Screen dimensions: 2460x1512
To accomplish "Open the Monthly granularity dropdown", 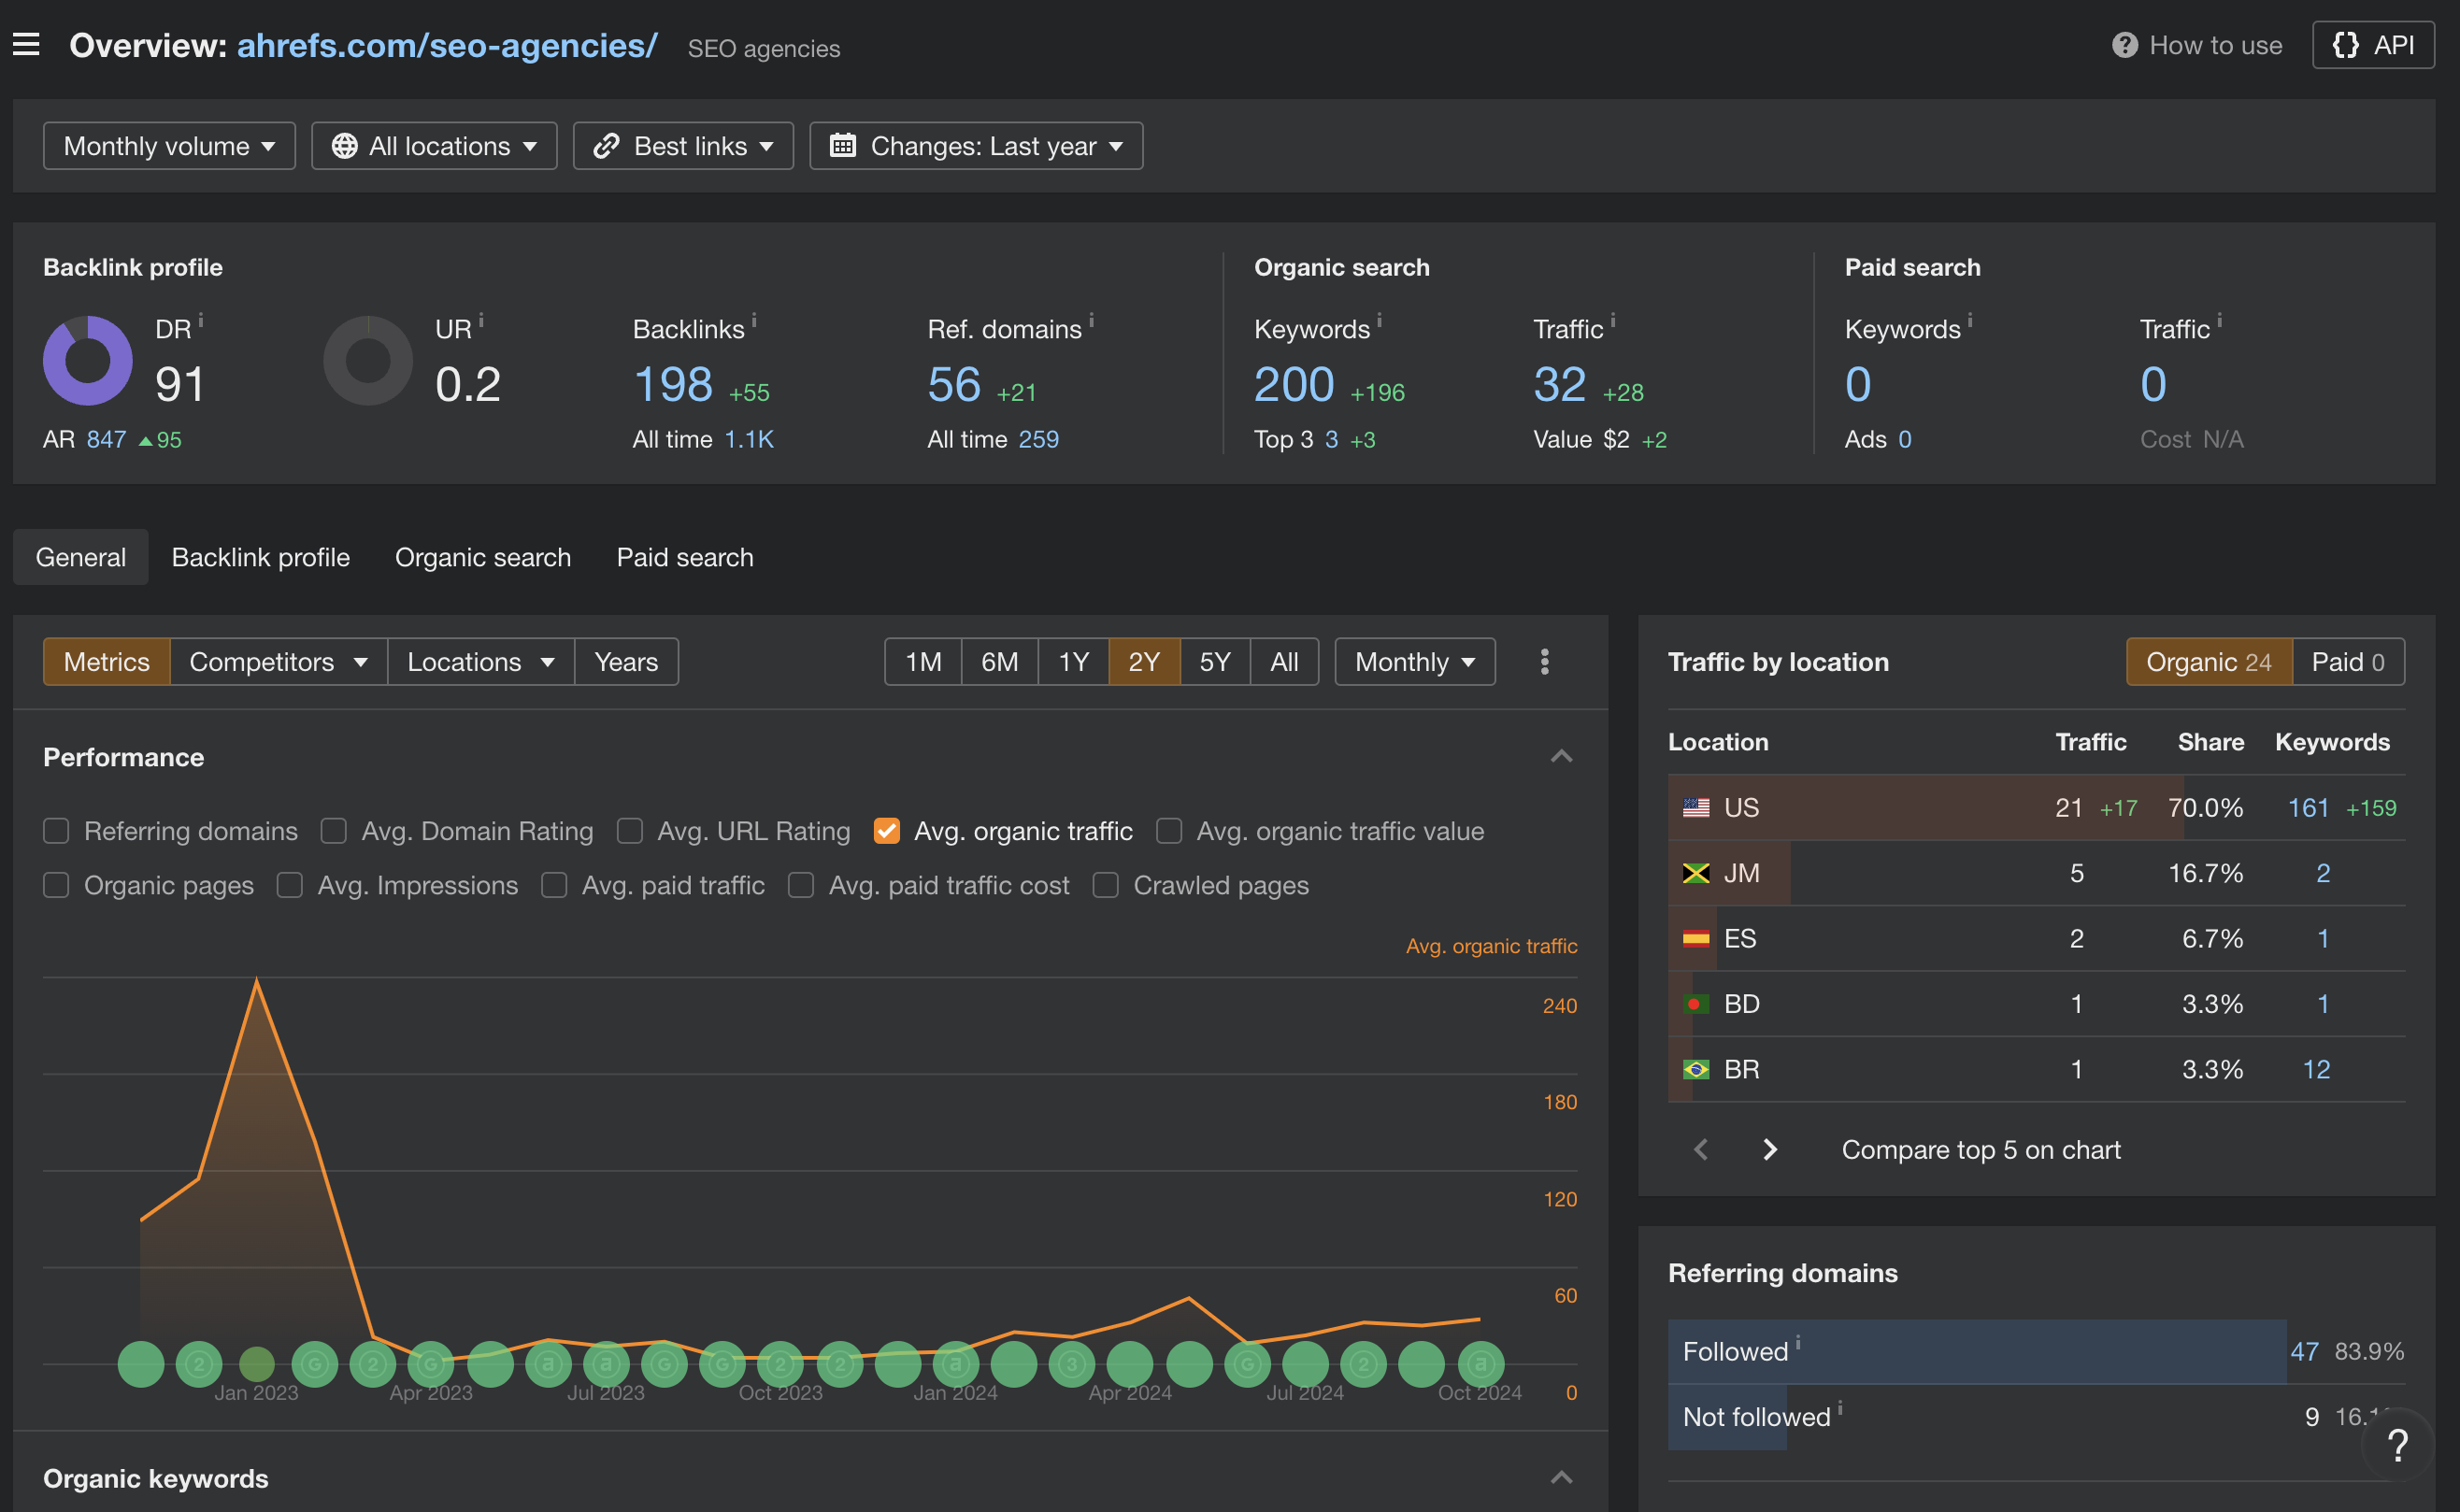I will (x=1415, y=662).
